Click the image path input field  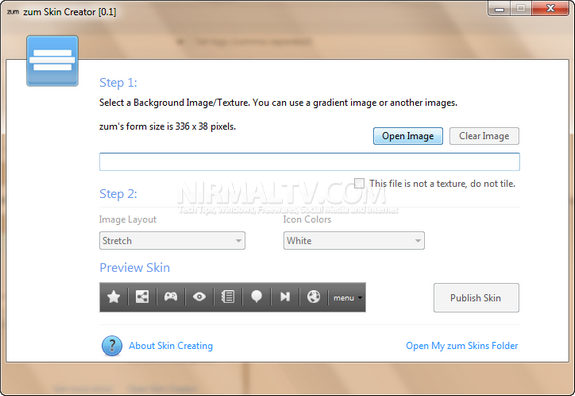click(x=310, y=162)
